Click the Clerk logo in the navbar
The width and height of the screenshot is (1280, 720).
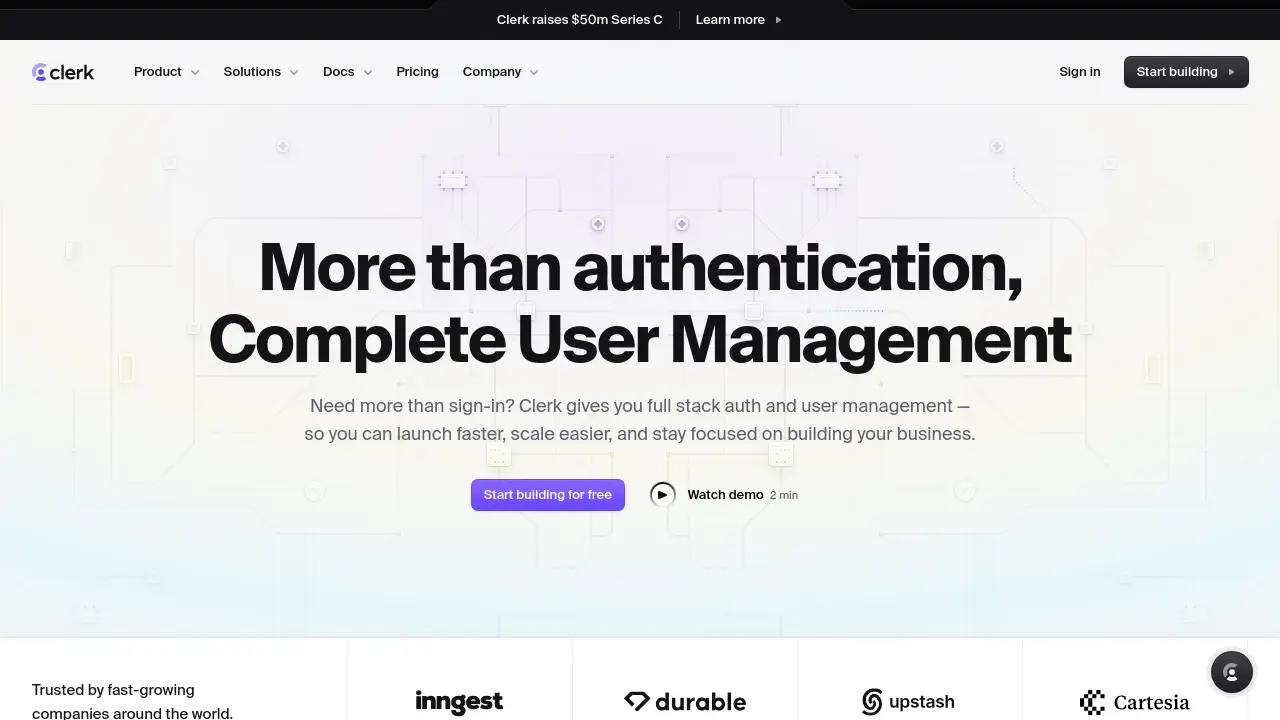[62, 71]
